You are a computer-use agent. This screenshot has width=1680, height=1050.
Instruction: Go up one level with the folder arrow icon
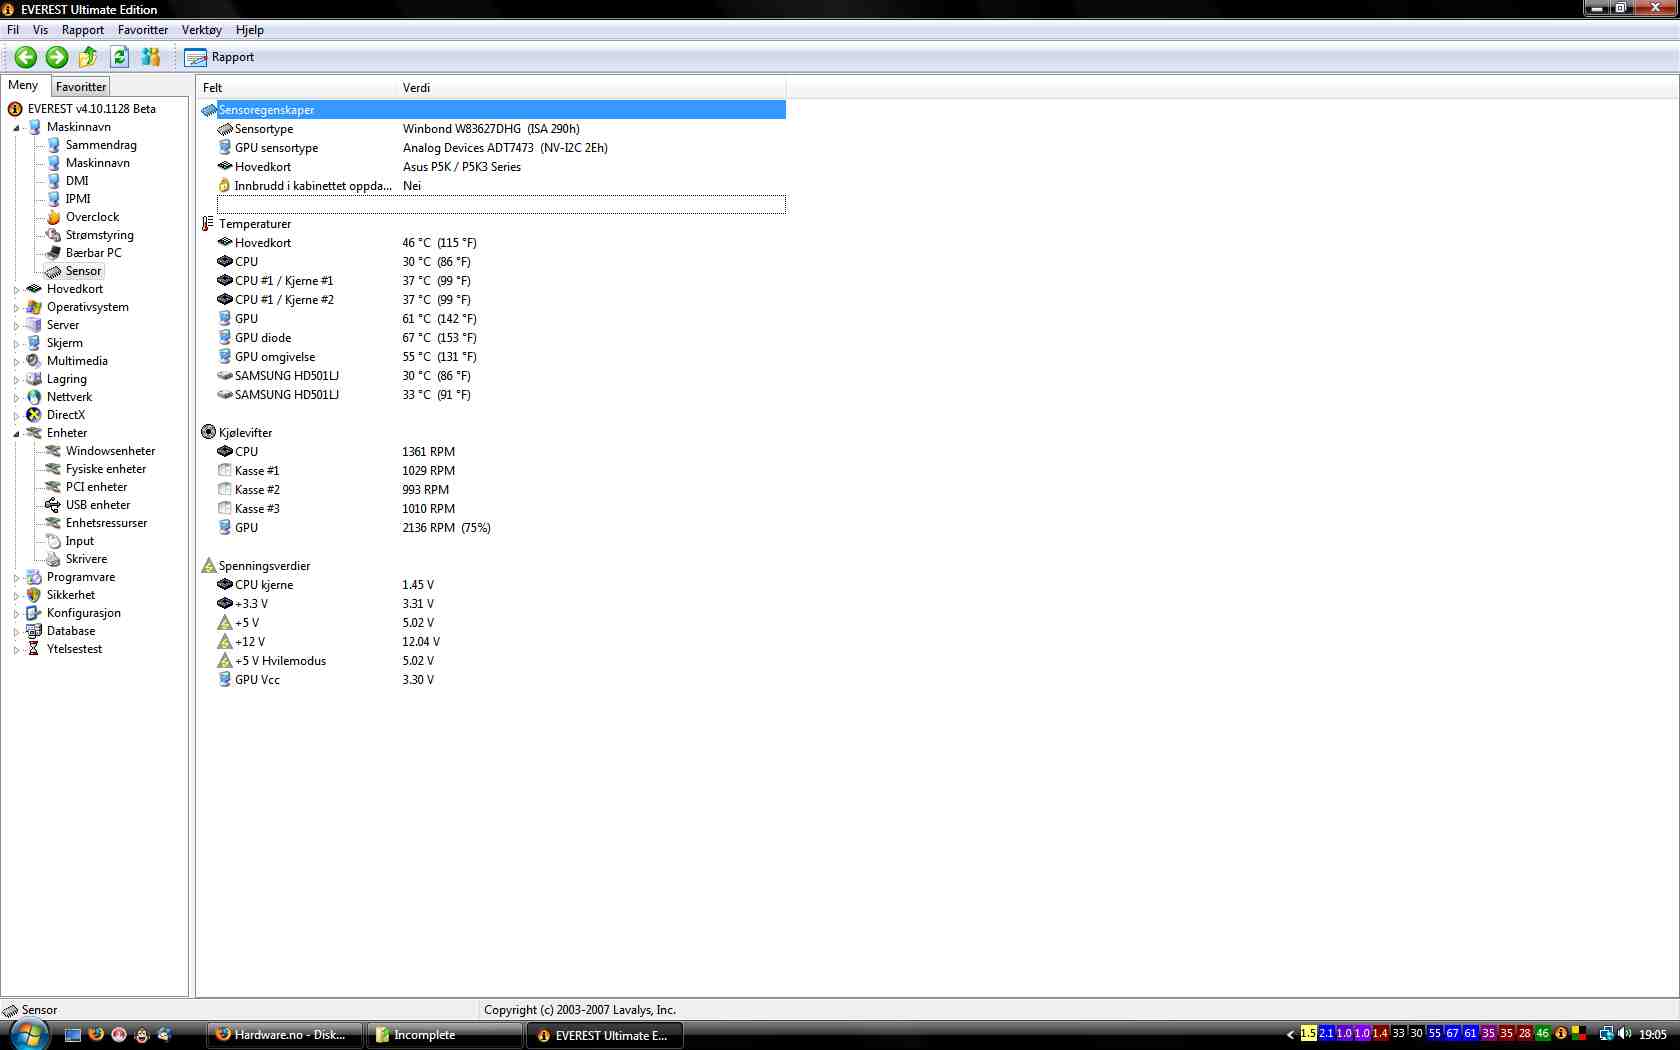(88, 57)
